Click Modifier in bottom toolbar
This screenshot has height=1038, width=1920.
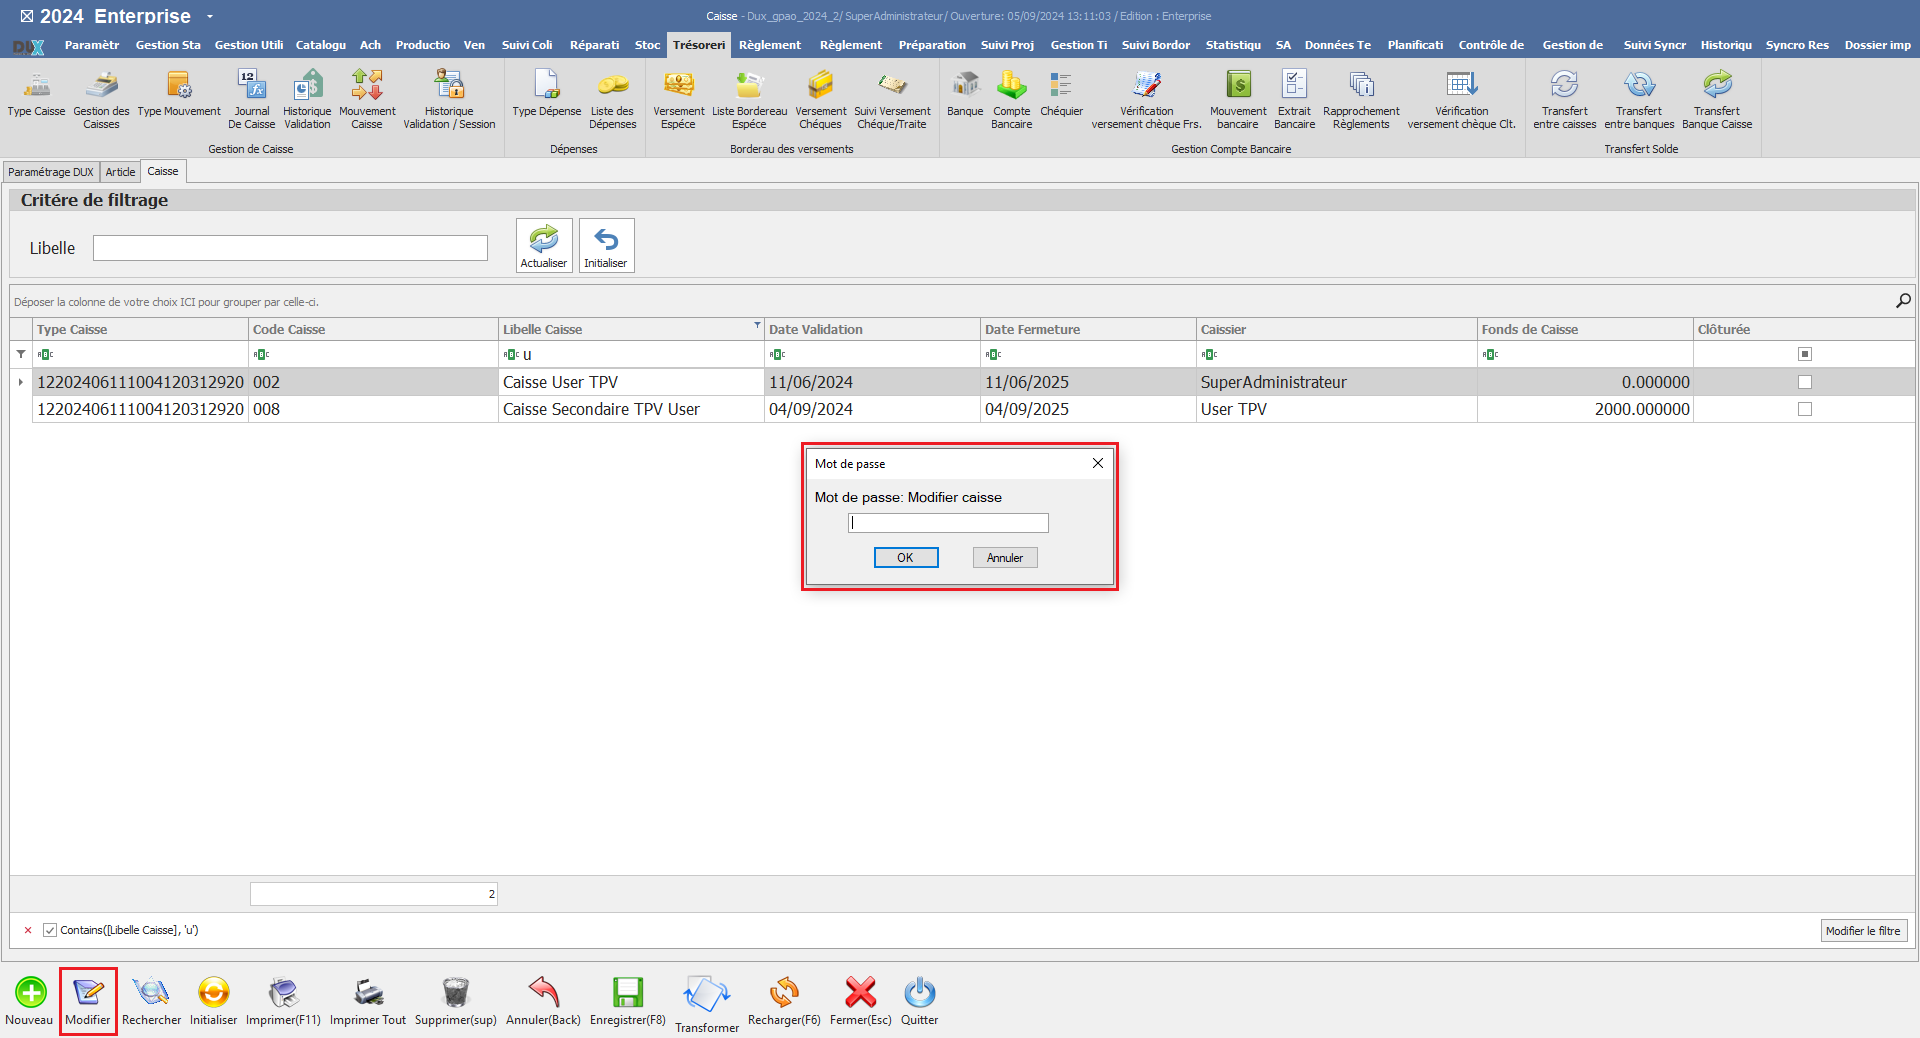(88, 1001)
